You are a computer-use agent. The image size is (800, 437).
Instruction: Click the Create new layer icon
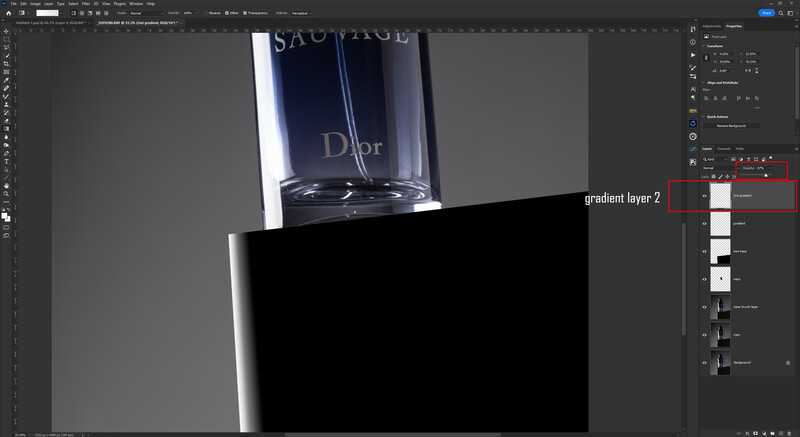click(781, 433)
